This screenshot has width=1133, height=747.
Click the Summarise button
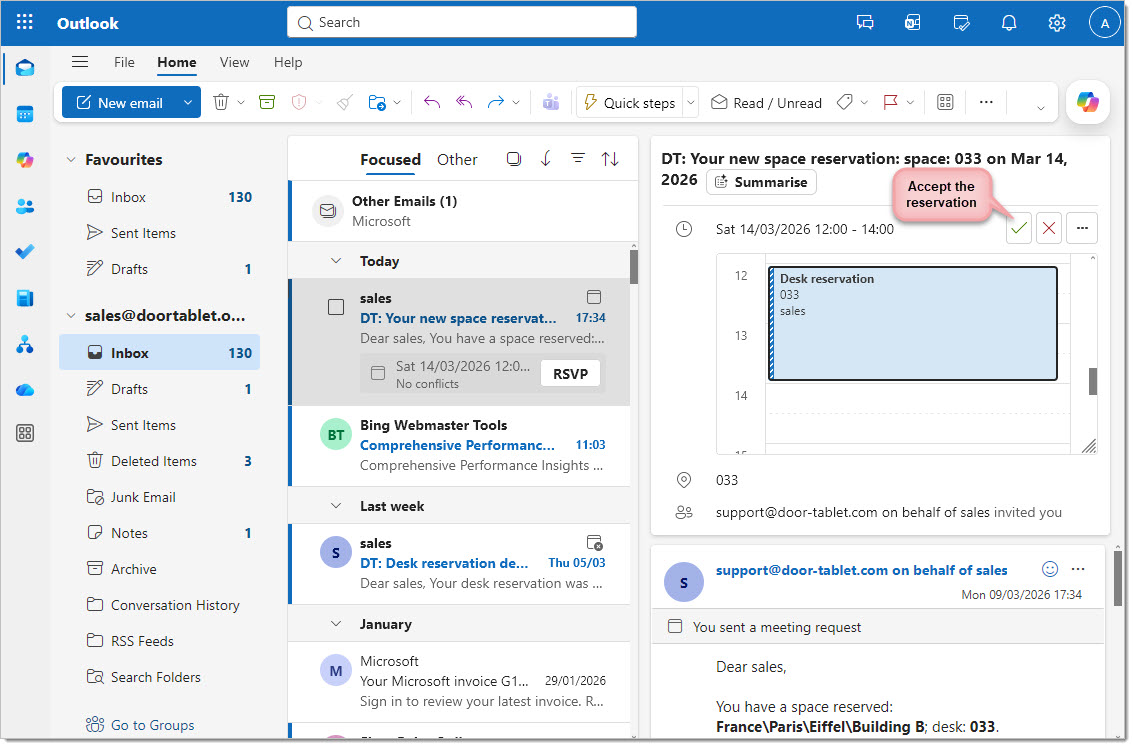pos(761,182)
